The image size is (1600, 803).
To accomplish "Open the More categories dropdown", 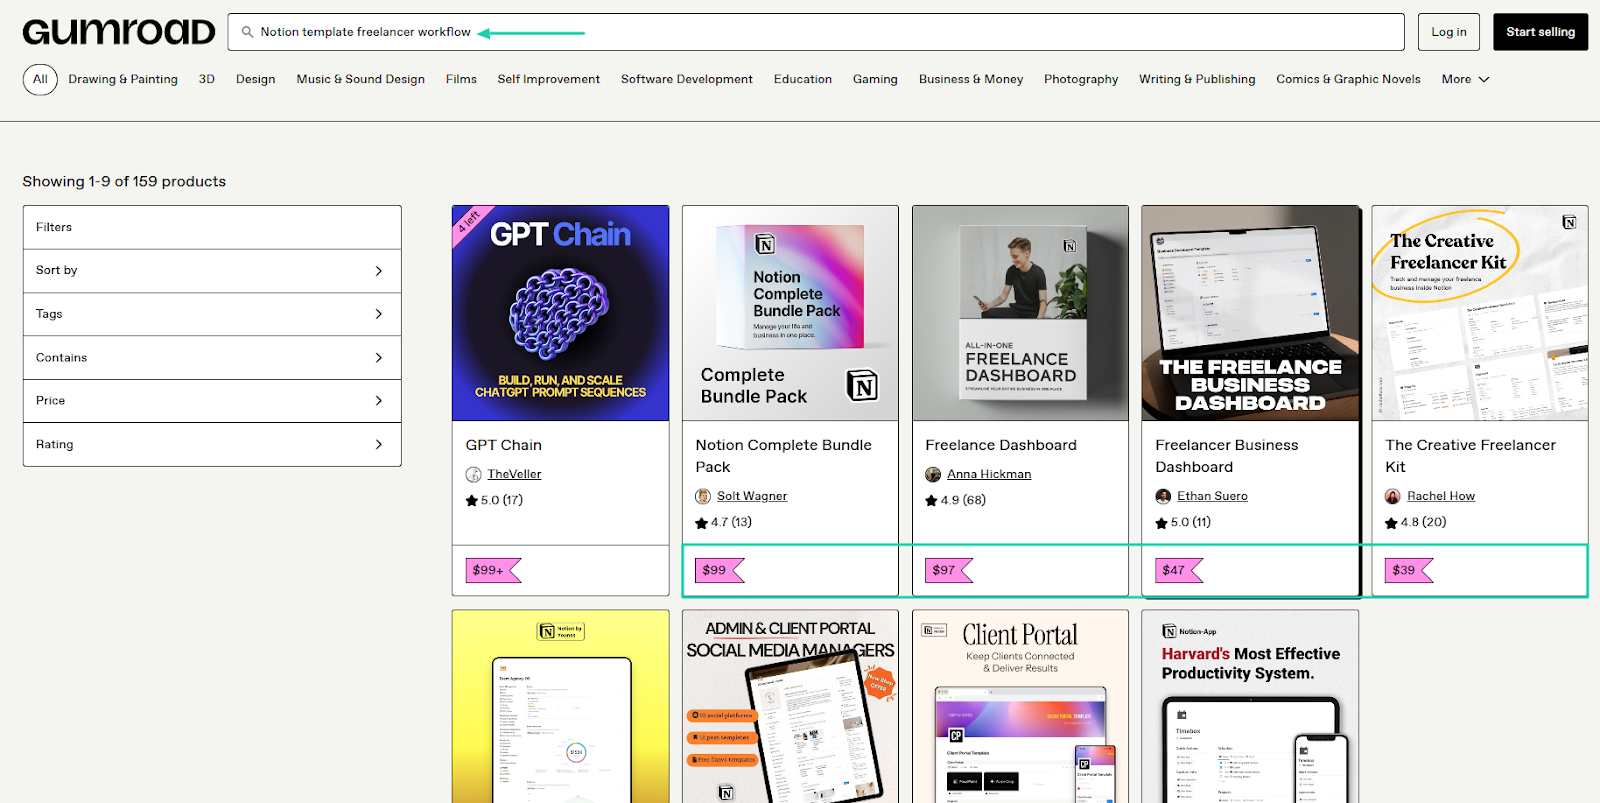I will pyautogui.click(x=1465, y=79).
